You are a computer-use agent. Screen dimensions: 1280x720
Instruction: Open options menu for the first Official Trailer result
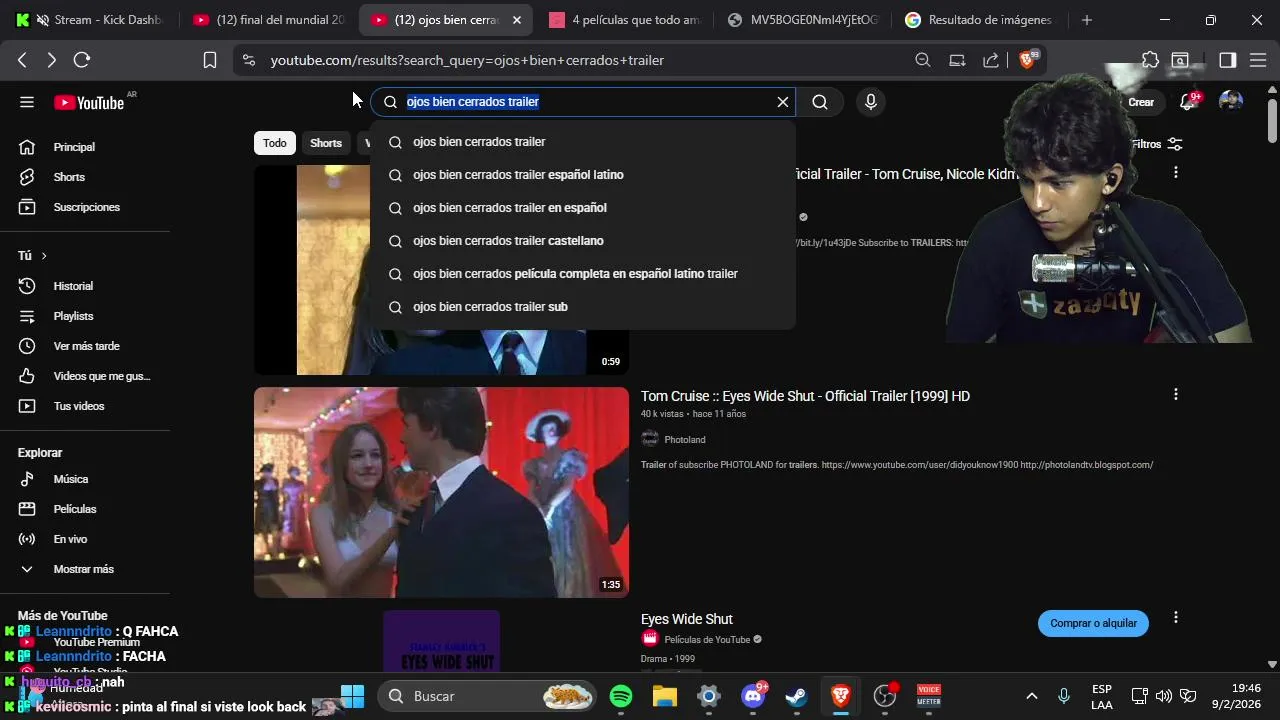coord(1176,172)
